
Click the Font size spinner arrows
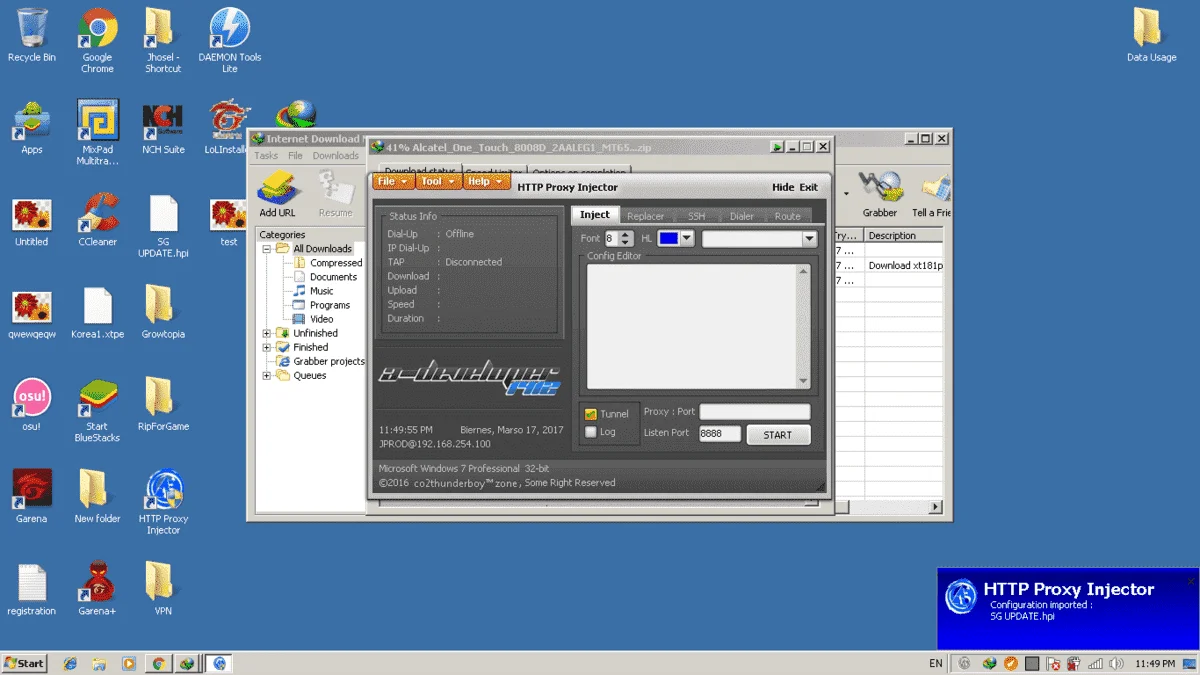[x=626, y=239]
